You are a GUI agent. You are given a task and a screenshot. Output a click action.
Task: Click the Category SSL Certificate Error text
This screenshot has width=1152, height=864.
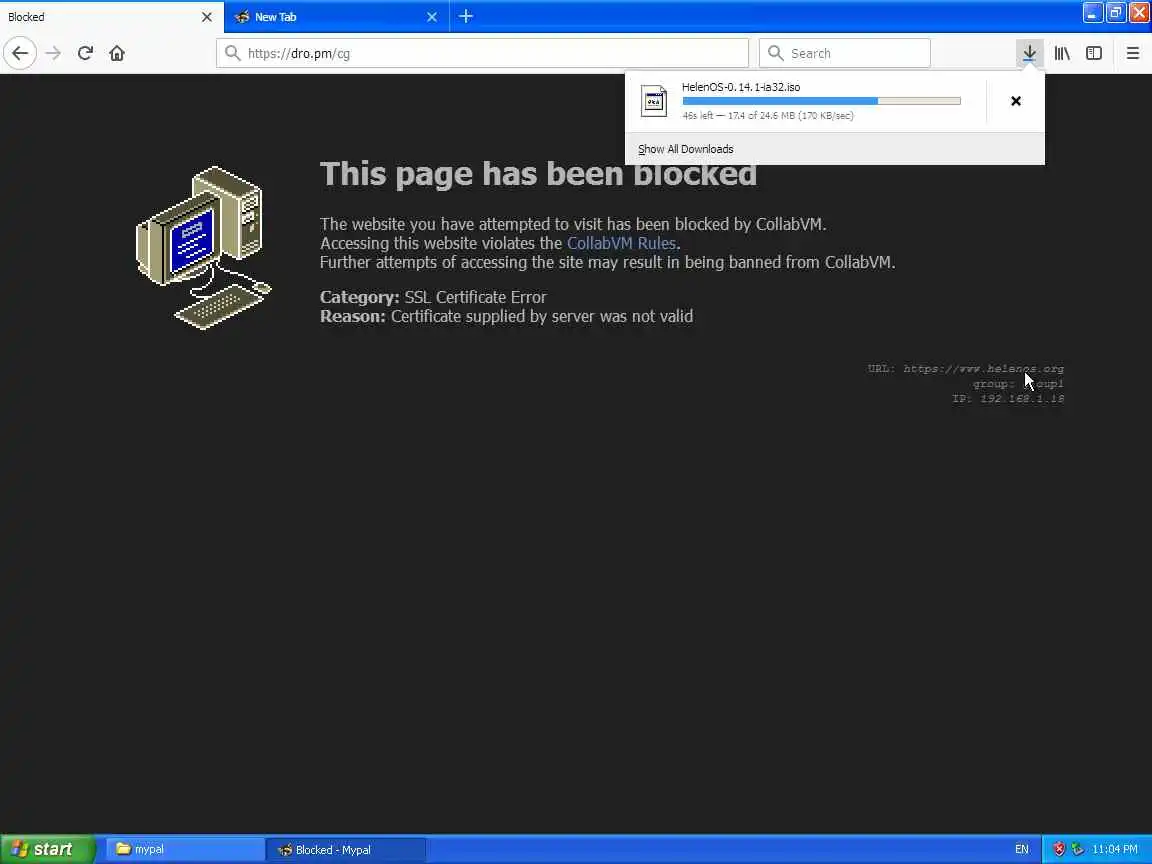pyautogui.click(x=433, y=298)
